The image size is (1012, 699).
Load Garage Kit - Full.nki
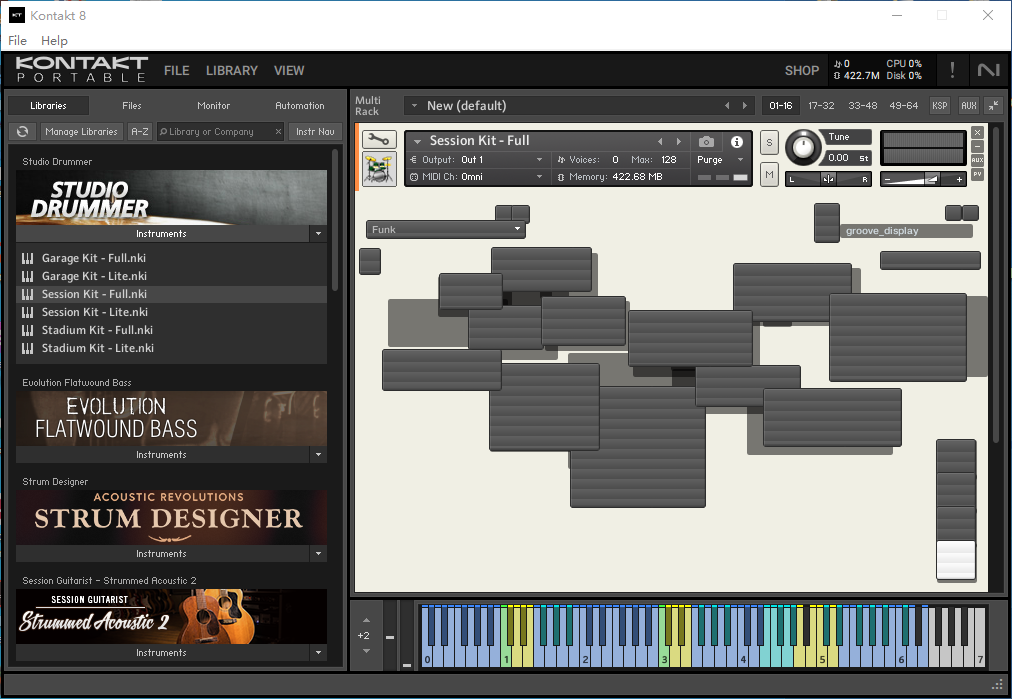tap(172, 258)
